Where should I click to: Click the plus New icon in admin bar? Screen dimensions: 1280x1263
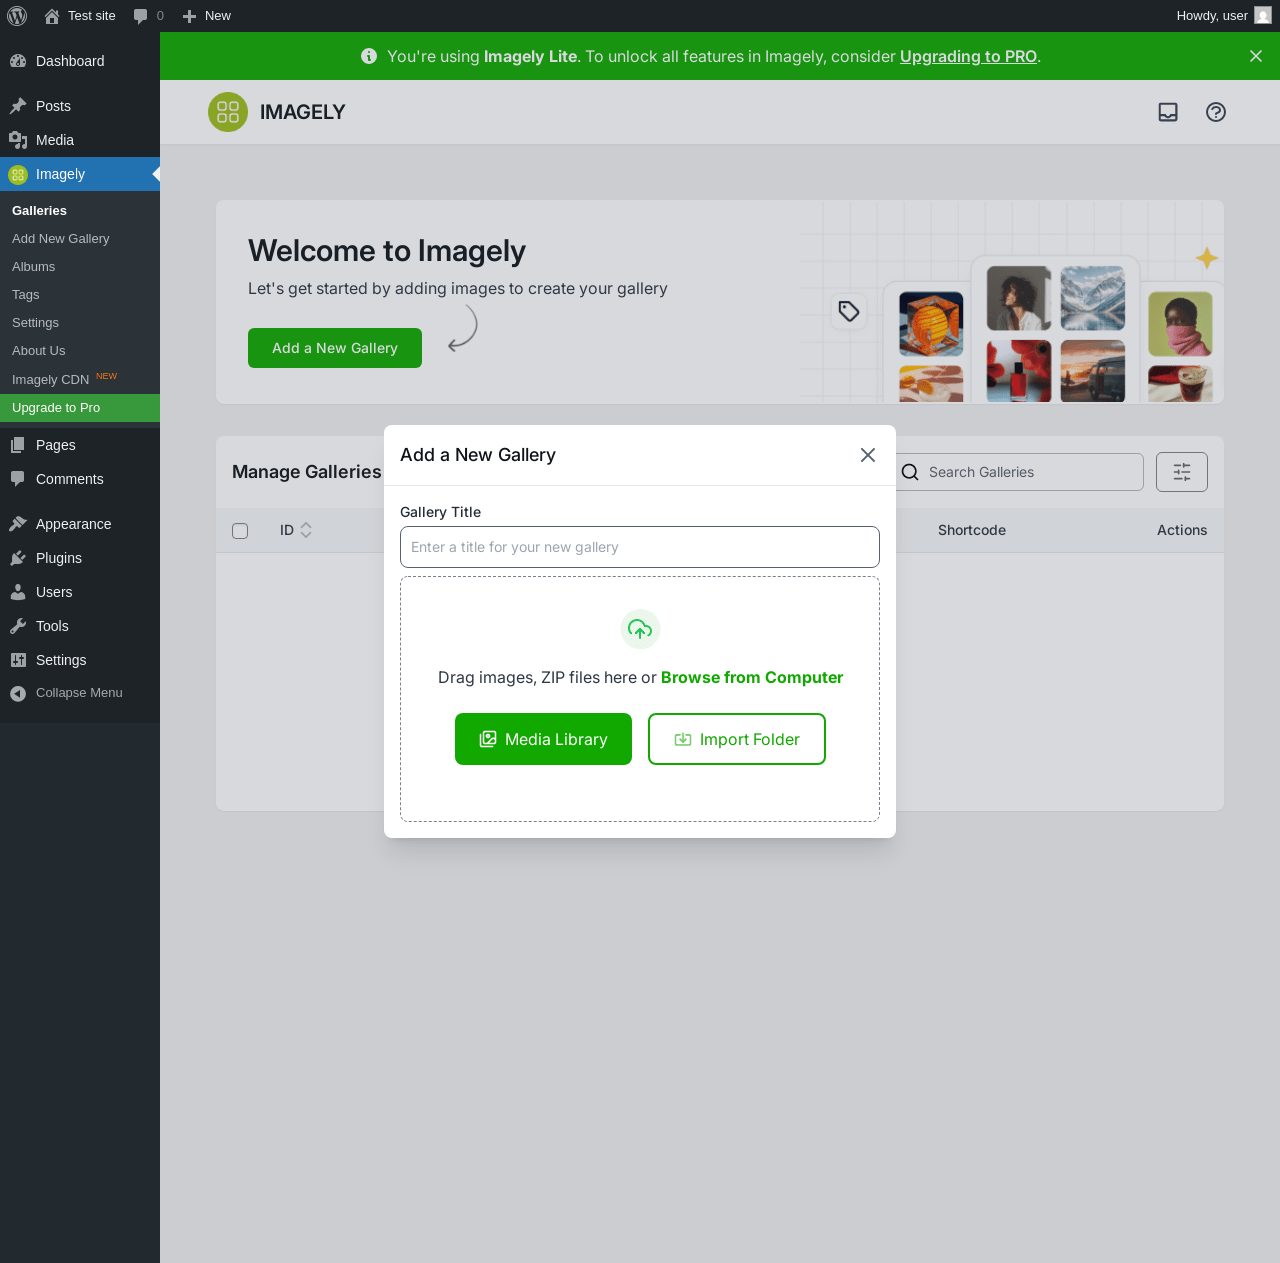point(189,16)
